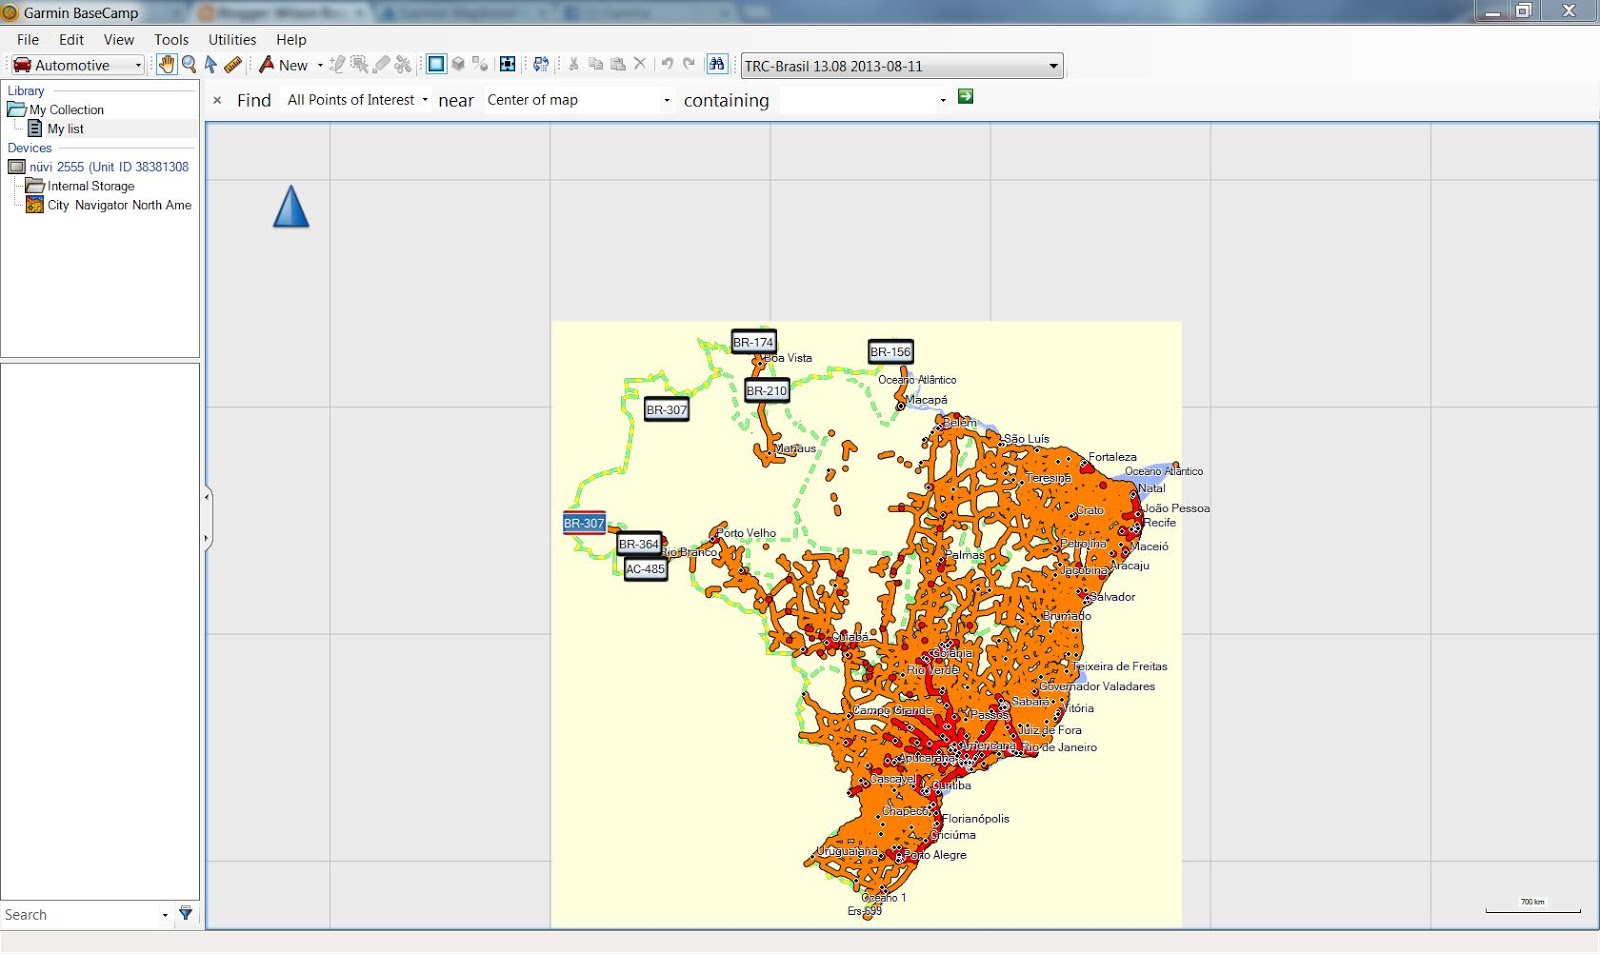Viewport: 1600px width, 954px height.
Task: Click the Divide scissors tool icon
Action: tap(403, 65)
